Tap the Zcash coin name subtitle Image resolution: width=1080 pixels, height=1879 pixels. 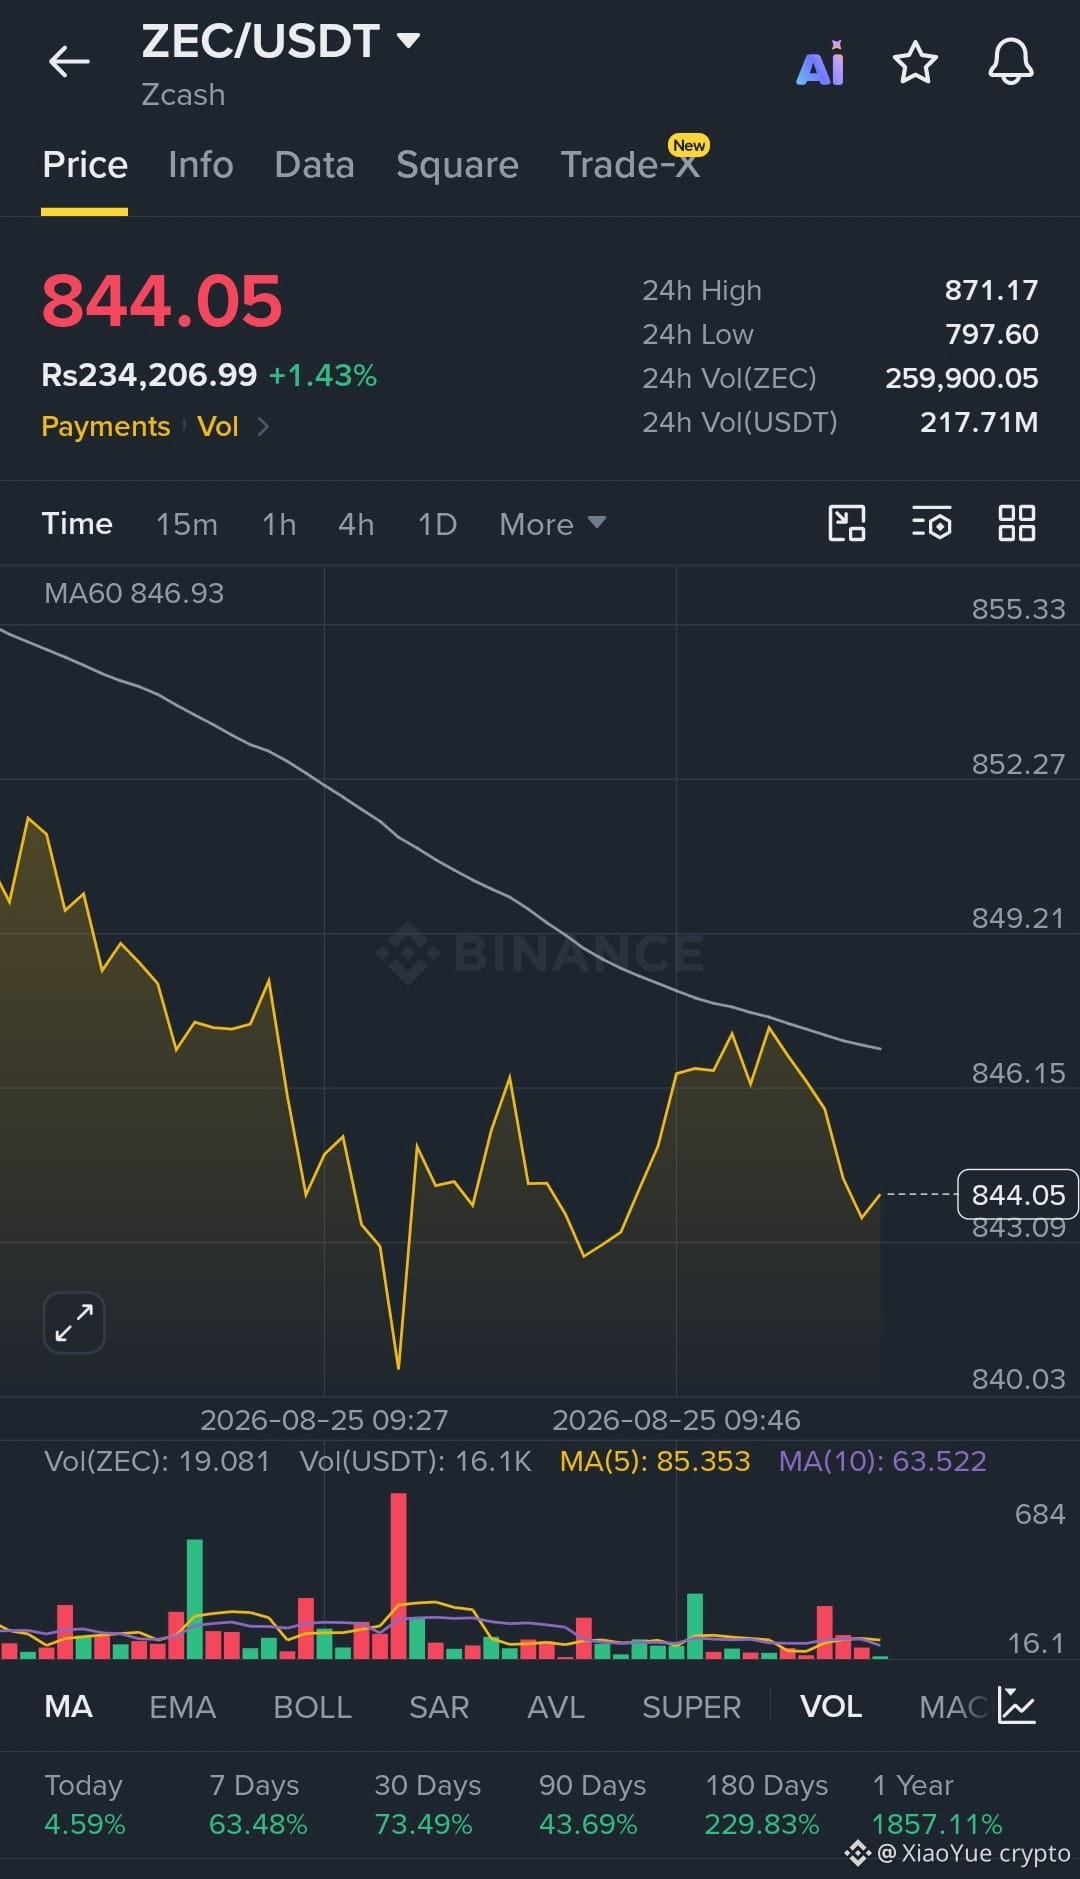tap(183, 95)
